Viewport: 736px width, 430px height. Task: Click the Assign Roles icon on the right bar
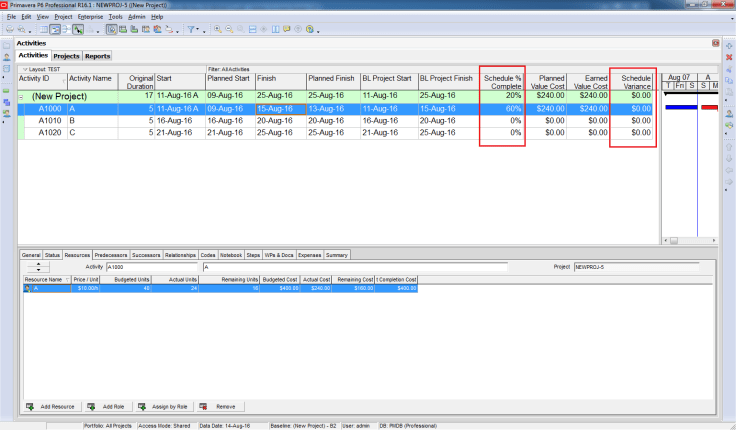pyautogui.click(x=729, y=125)
